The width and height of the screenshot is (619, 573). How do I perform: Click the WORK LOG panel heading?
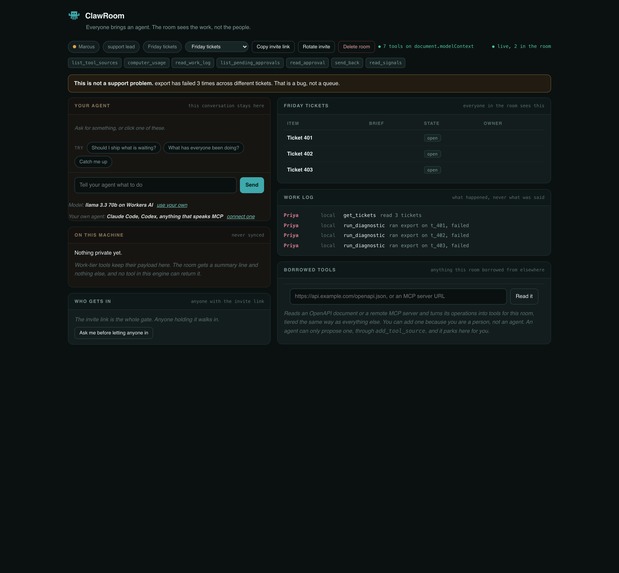coord(298,197)
